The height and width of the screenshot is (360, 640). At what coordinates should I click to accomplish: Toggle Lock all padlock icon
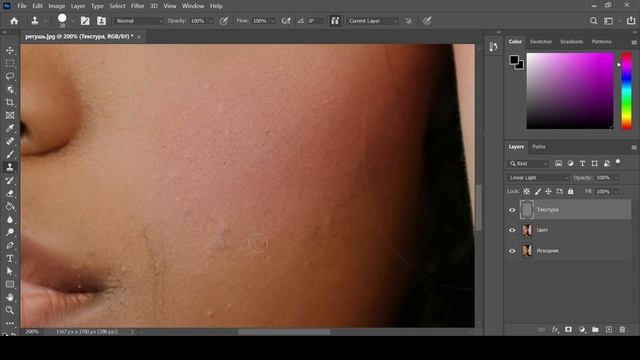point(570,191)
